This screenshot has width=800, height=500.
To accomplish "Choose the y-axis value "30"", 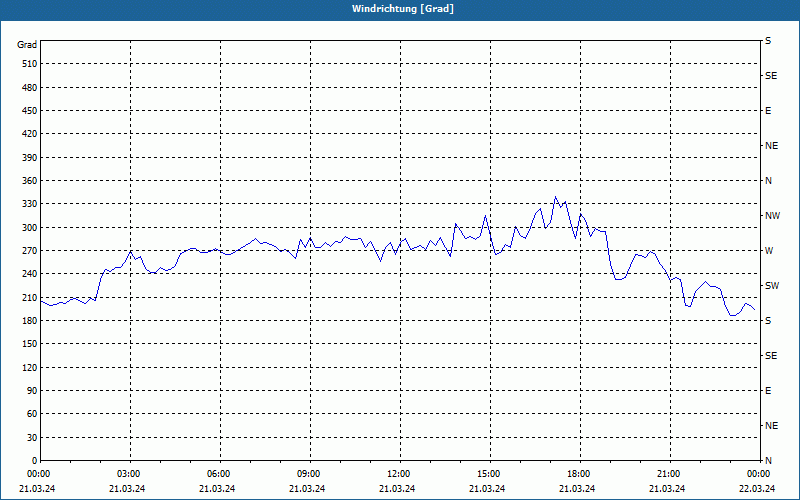I will point(32,437).
